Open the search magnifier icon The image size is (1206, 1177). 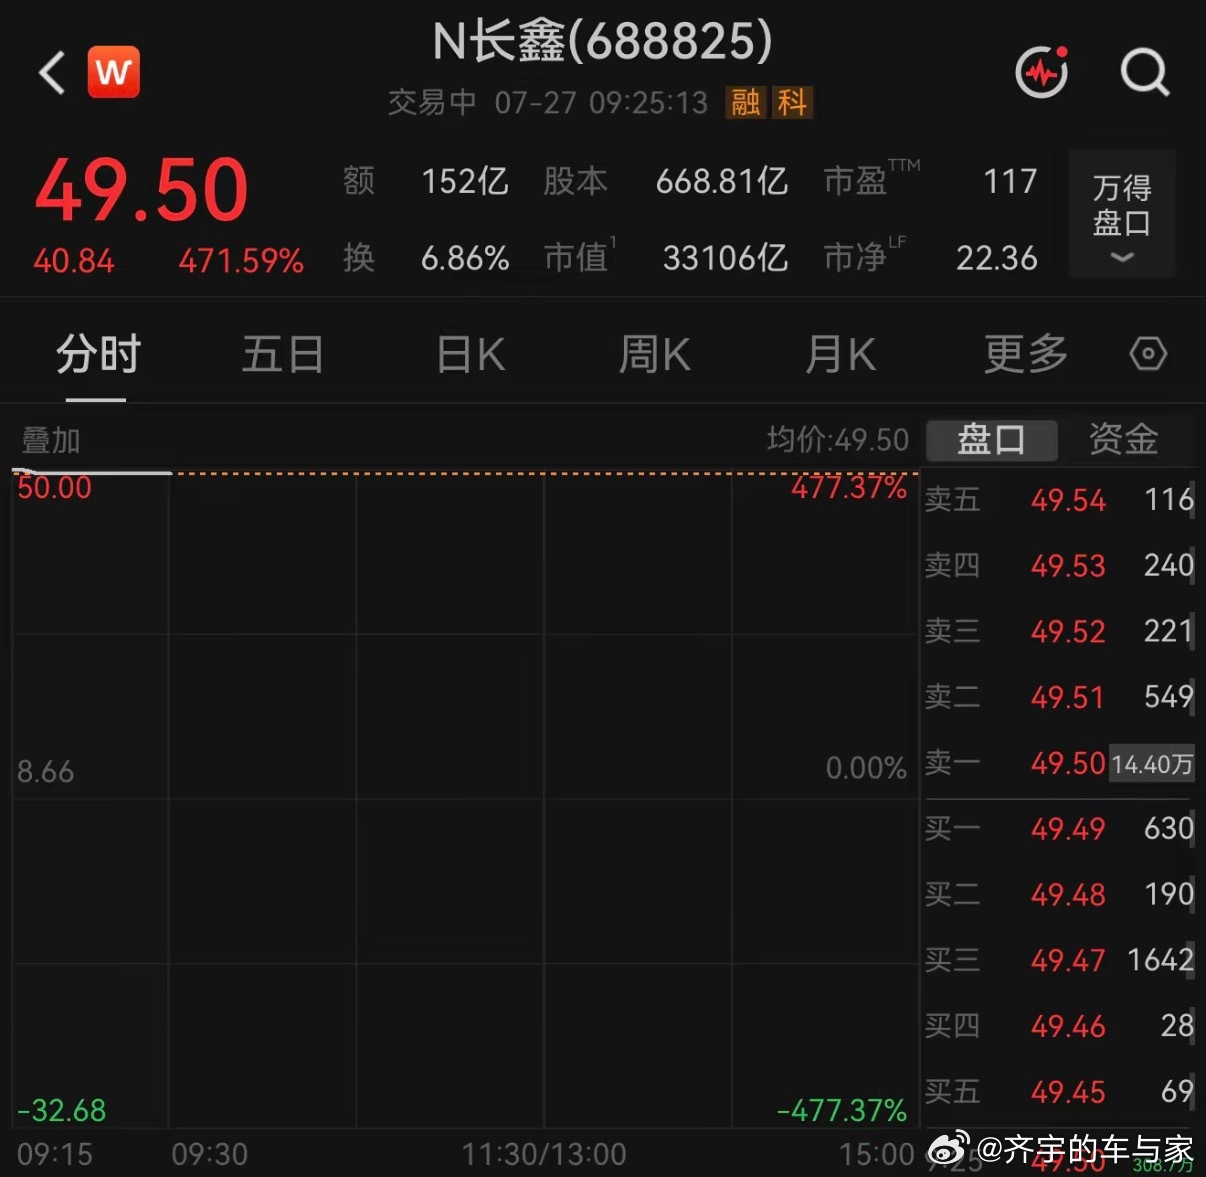1144,72
